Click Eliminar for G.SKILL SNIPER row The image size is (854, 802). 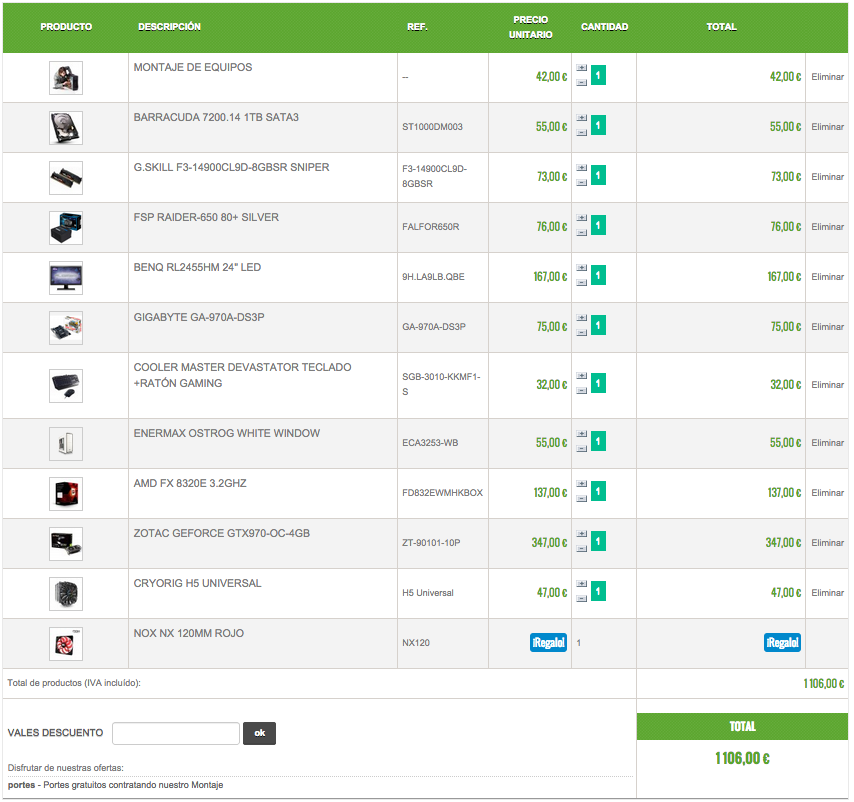(x=827, y=177)
